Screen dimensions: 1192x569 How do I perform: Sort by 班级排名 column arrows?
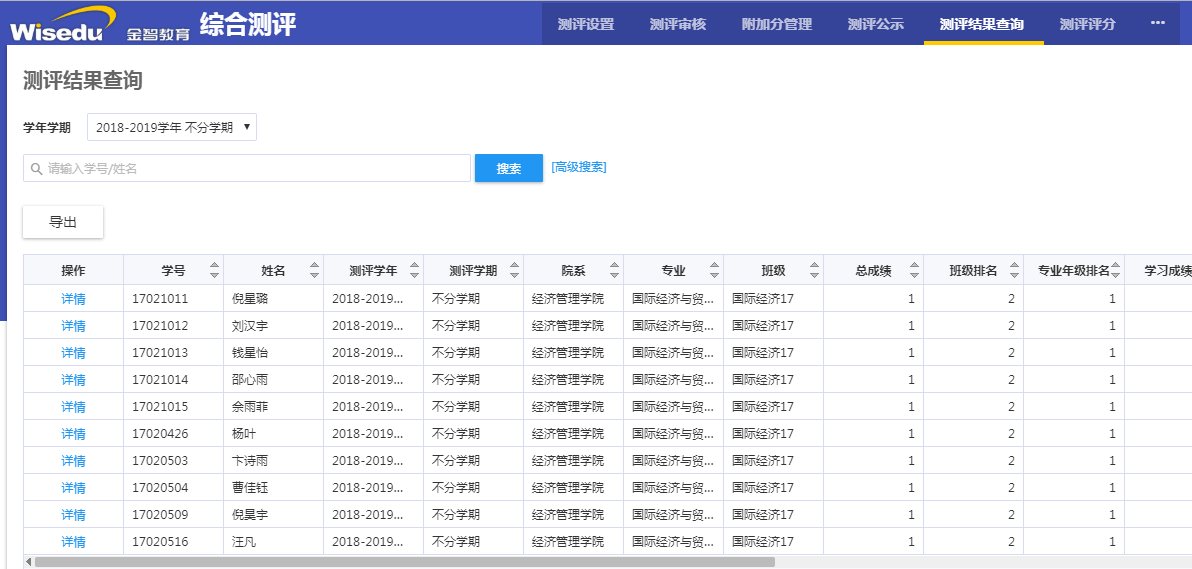point(1014,270)
